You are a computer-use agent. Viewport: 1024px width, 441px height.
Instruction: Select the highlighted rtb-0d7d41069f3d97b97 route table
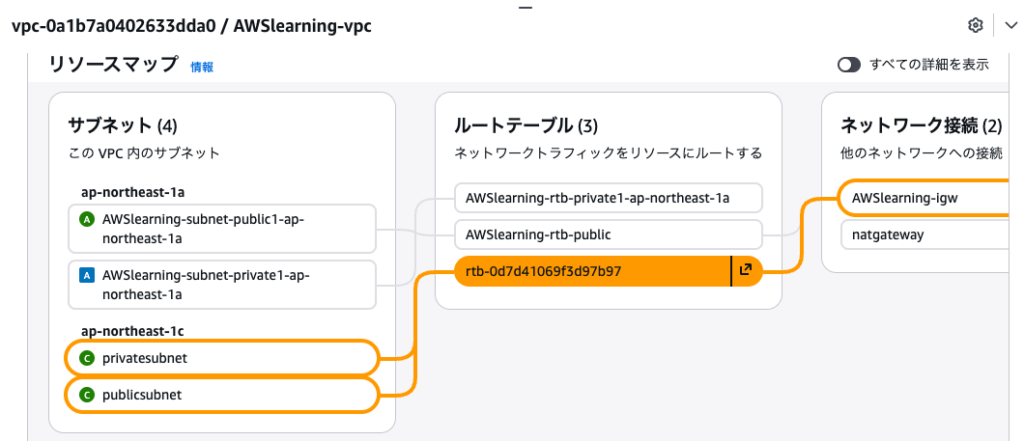tap(590, 270)
